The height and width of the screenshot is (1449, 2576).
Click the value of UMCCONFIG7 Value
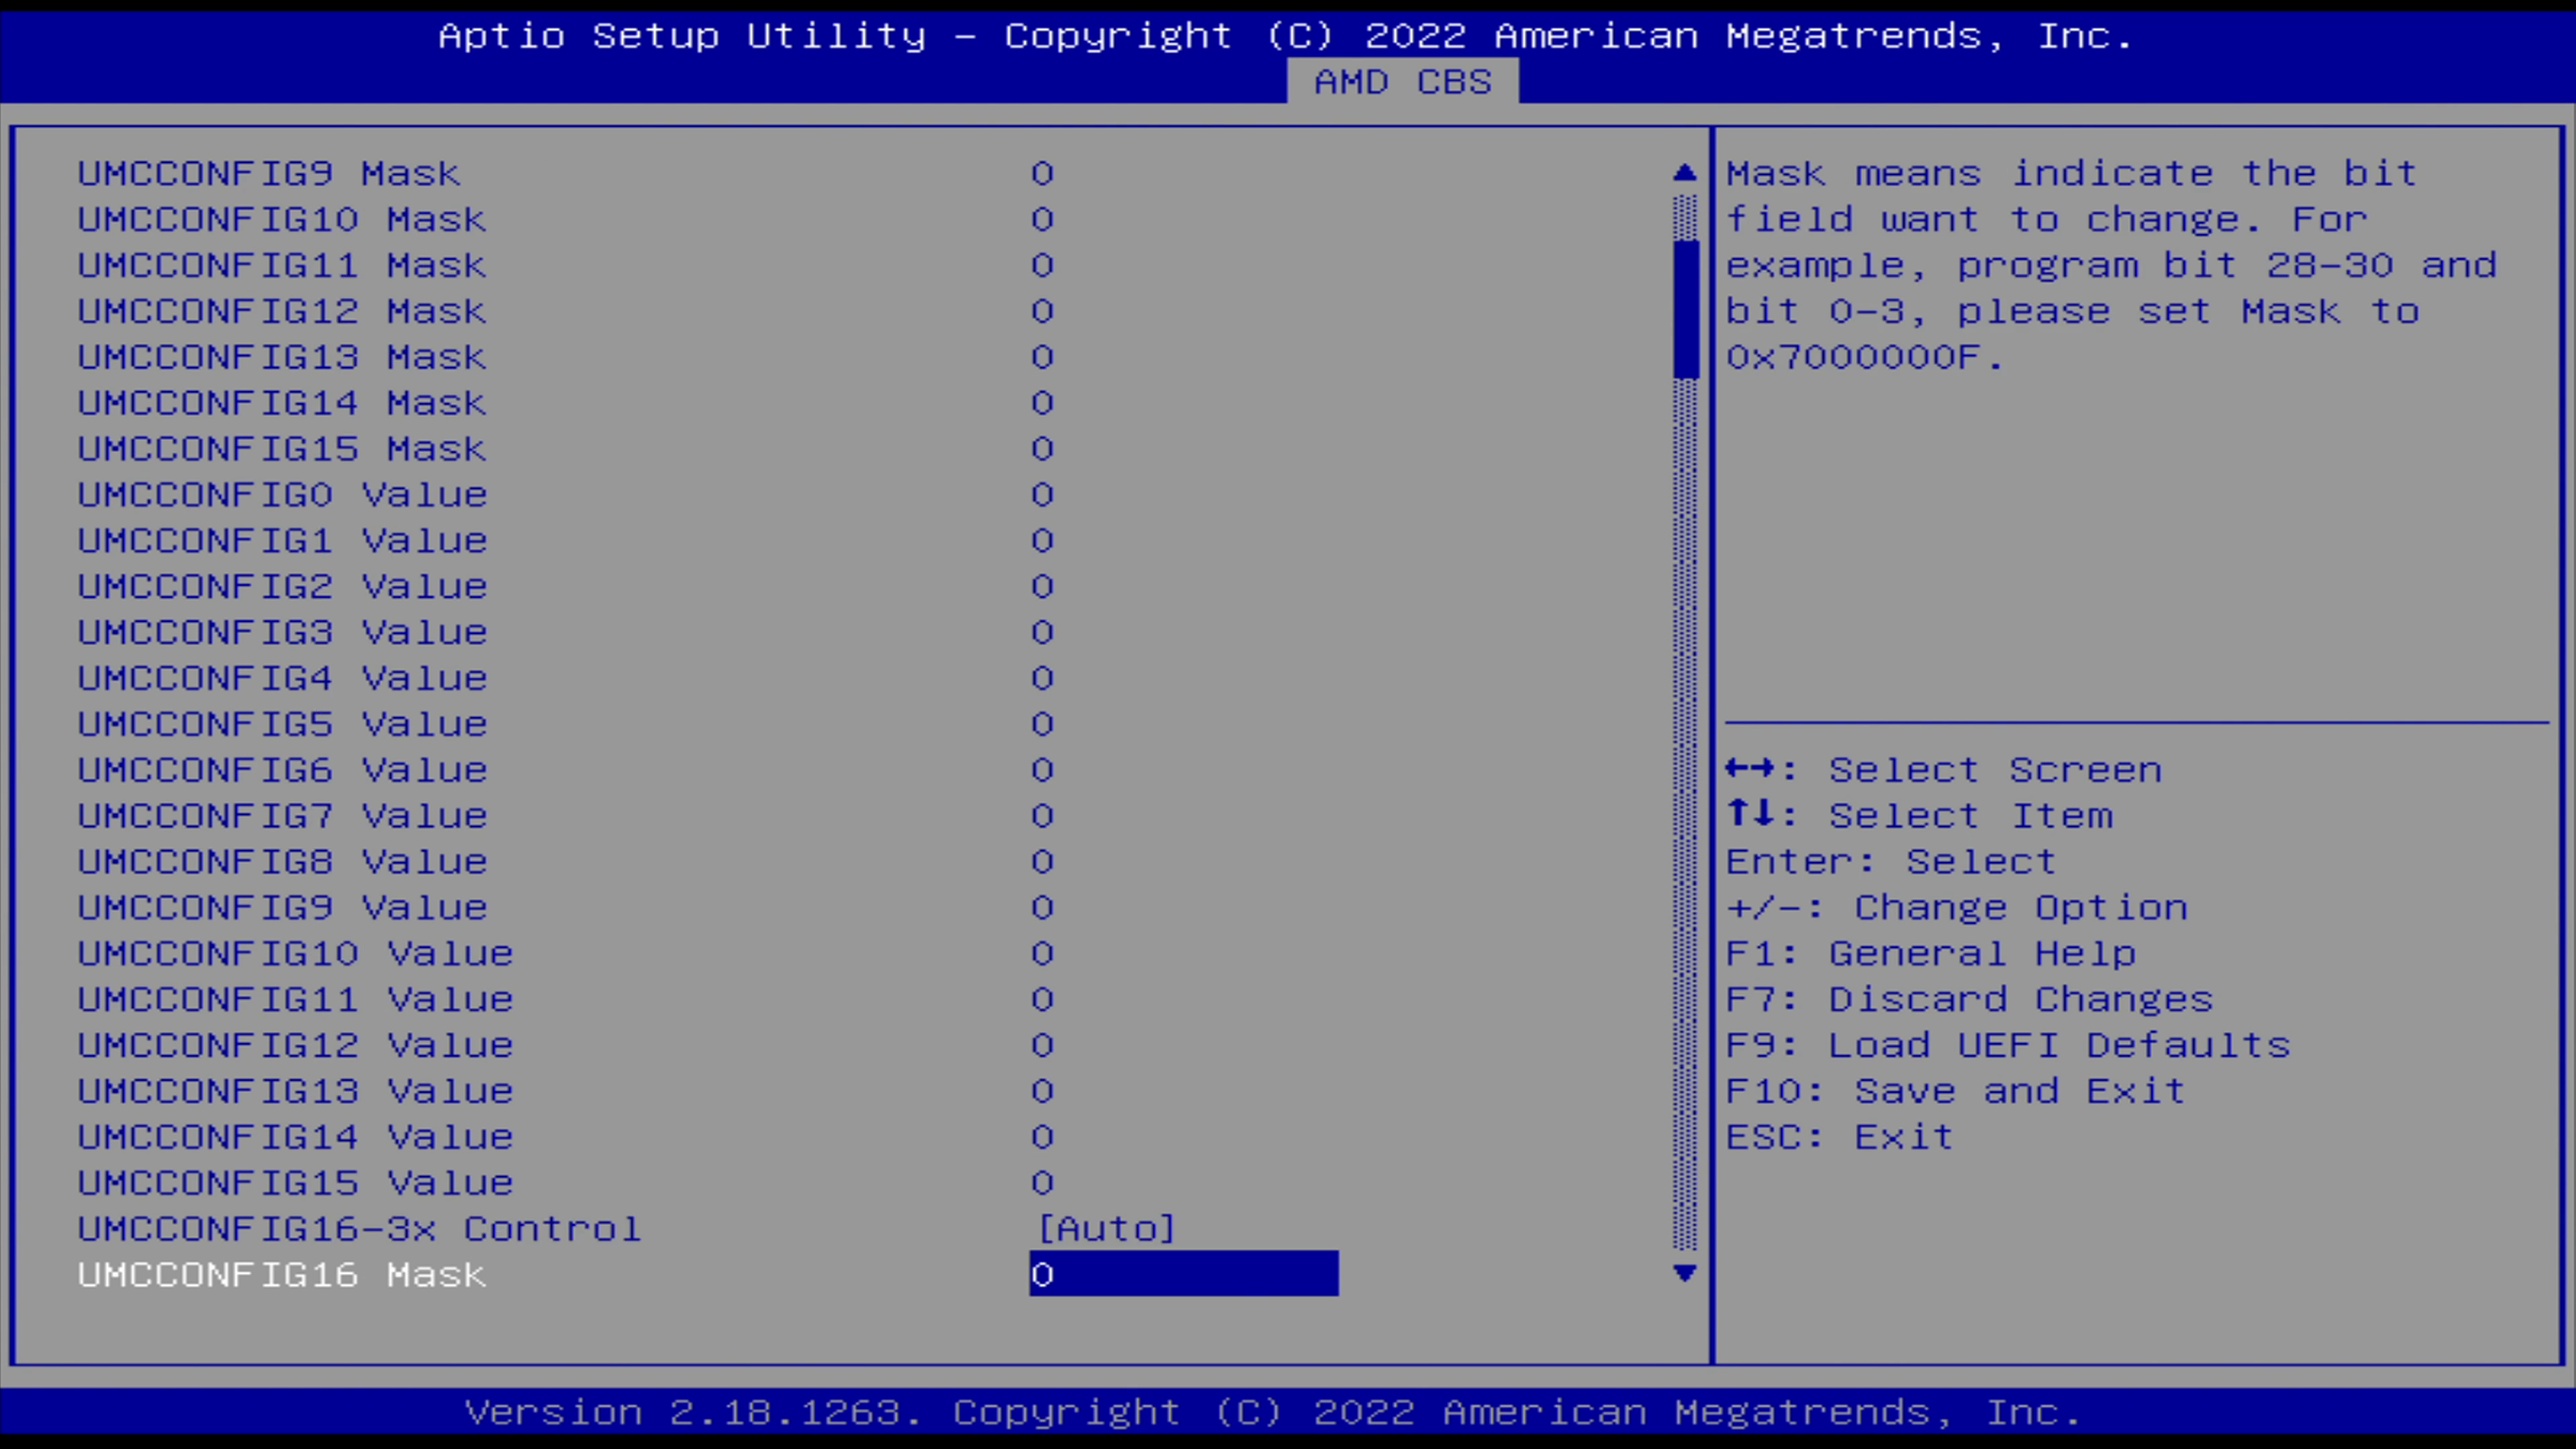(x=1042, y=816)
